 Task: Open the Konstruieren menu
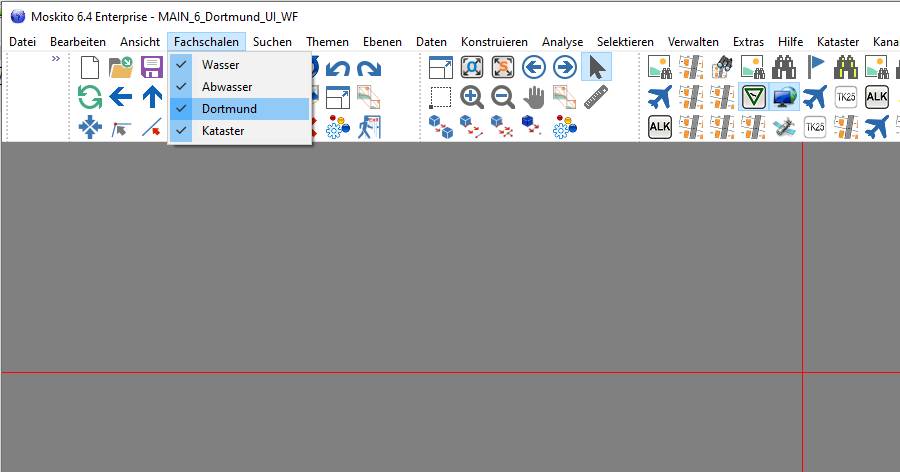[x=494, y=42]
